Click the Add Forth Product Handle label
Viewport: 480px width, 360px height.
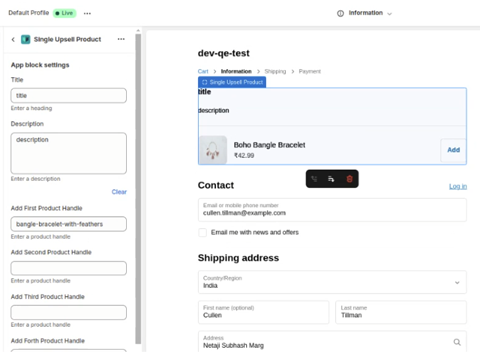(x=48, y=341)
